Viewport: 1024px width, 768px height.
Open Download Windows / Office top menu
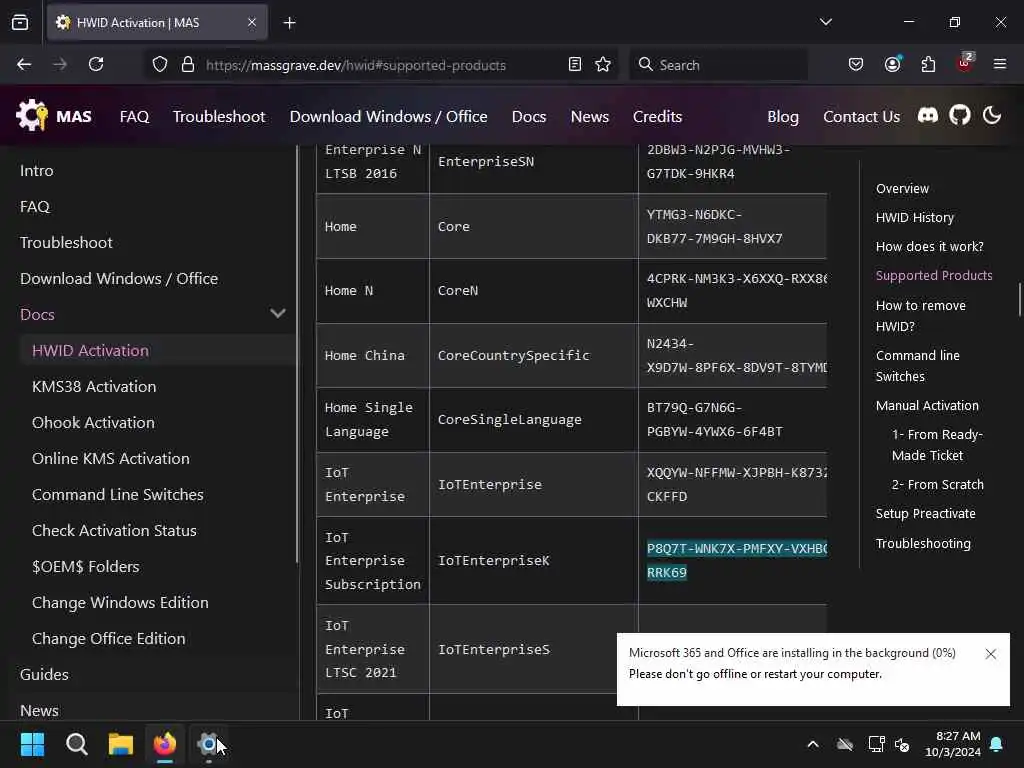(389, 116)
